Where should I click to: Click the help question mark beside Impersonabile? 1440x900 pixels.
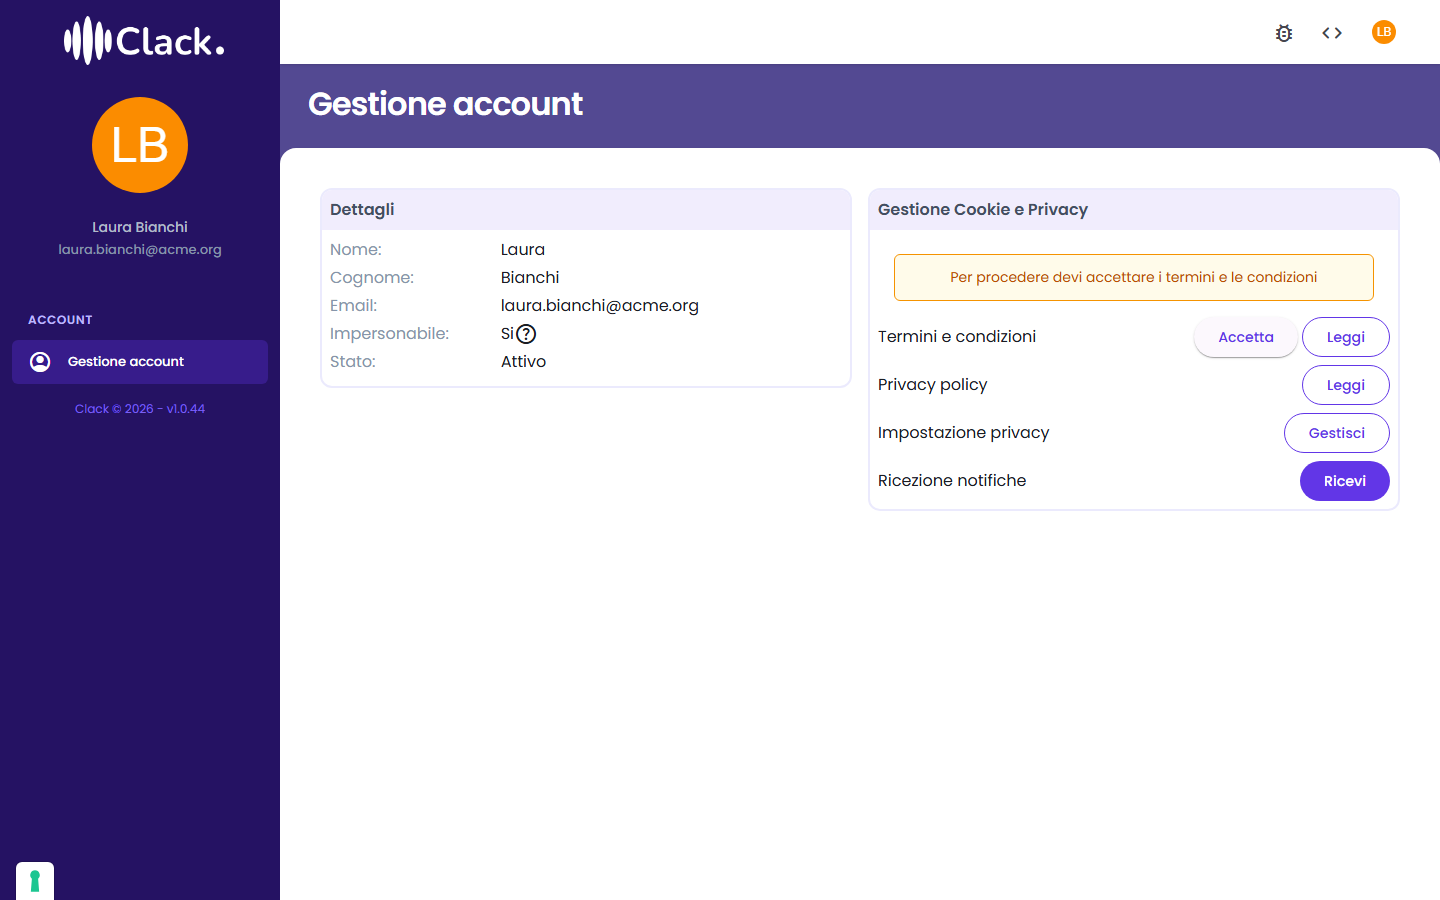(526, 334)
